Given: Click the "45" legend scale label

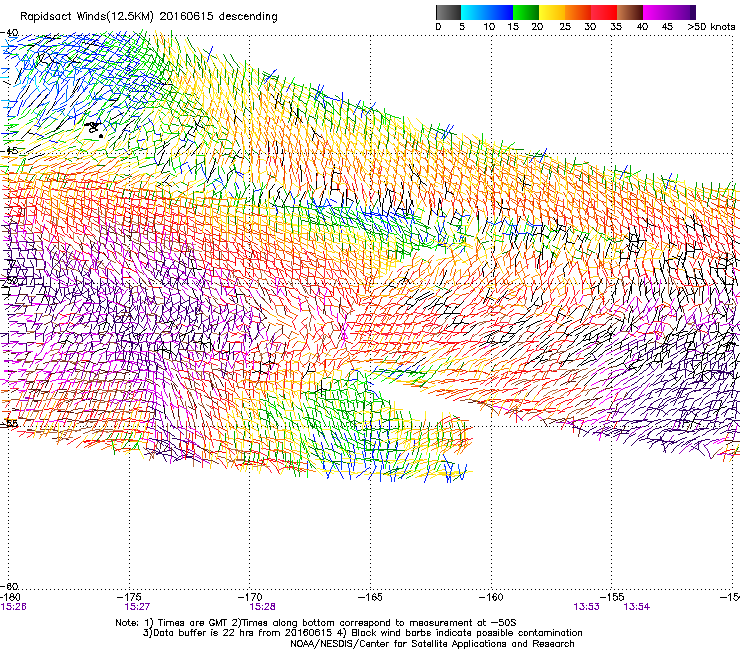Looking at the screenshot, I should pos(667,27).
